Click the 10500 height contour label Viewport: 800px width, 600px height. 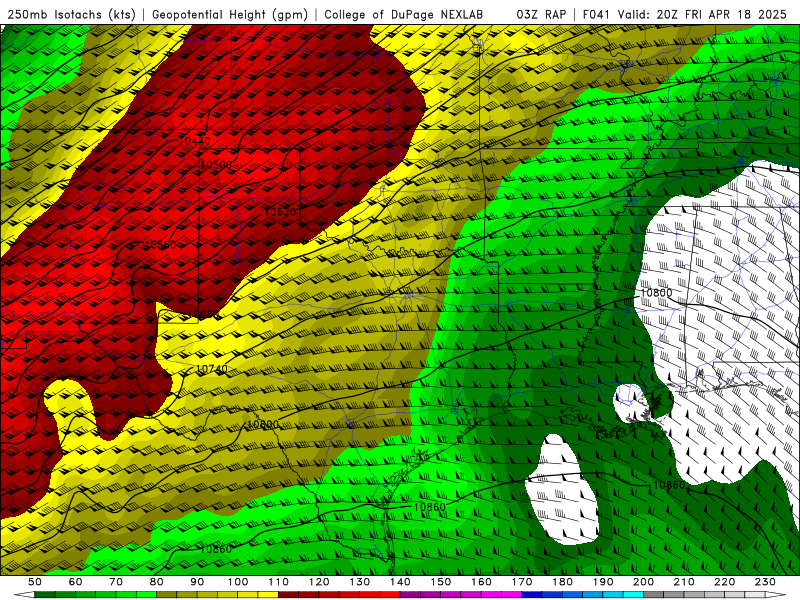click(216, 164)
